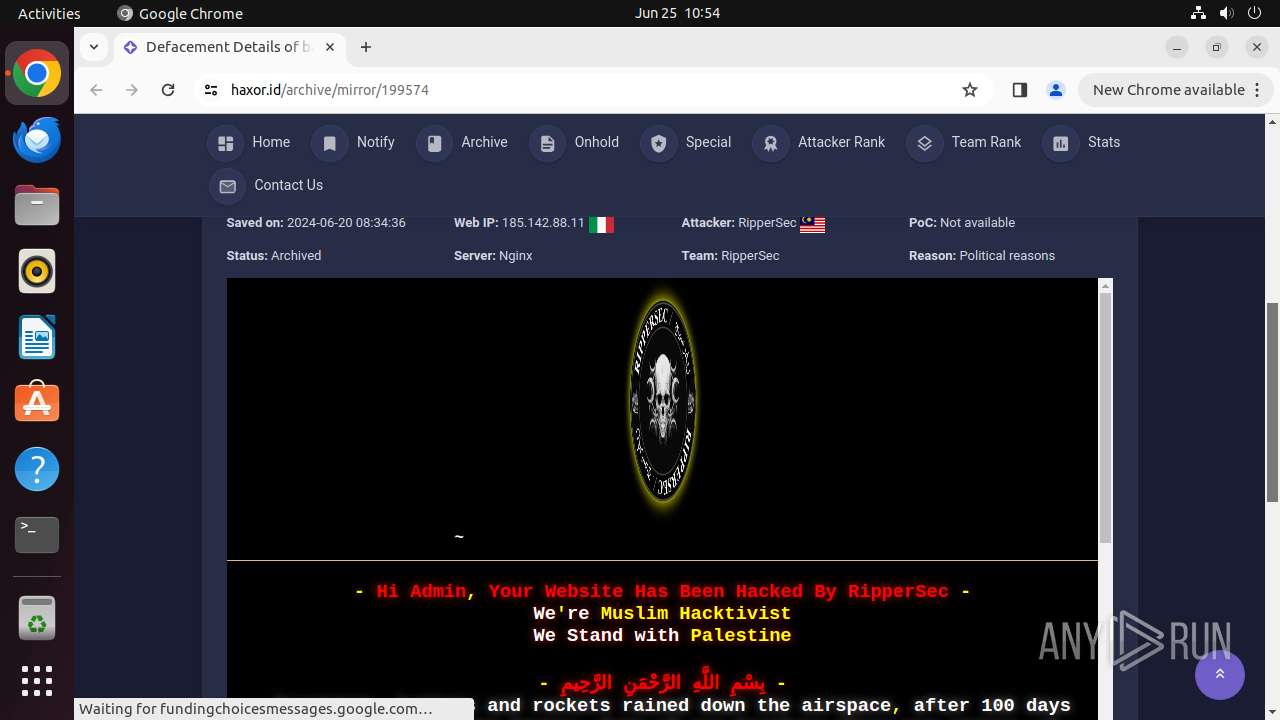The height and width of the screenshot is (720, 1280).
Task: Click Server: Nginx text
Action: [x=493, y=256]
